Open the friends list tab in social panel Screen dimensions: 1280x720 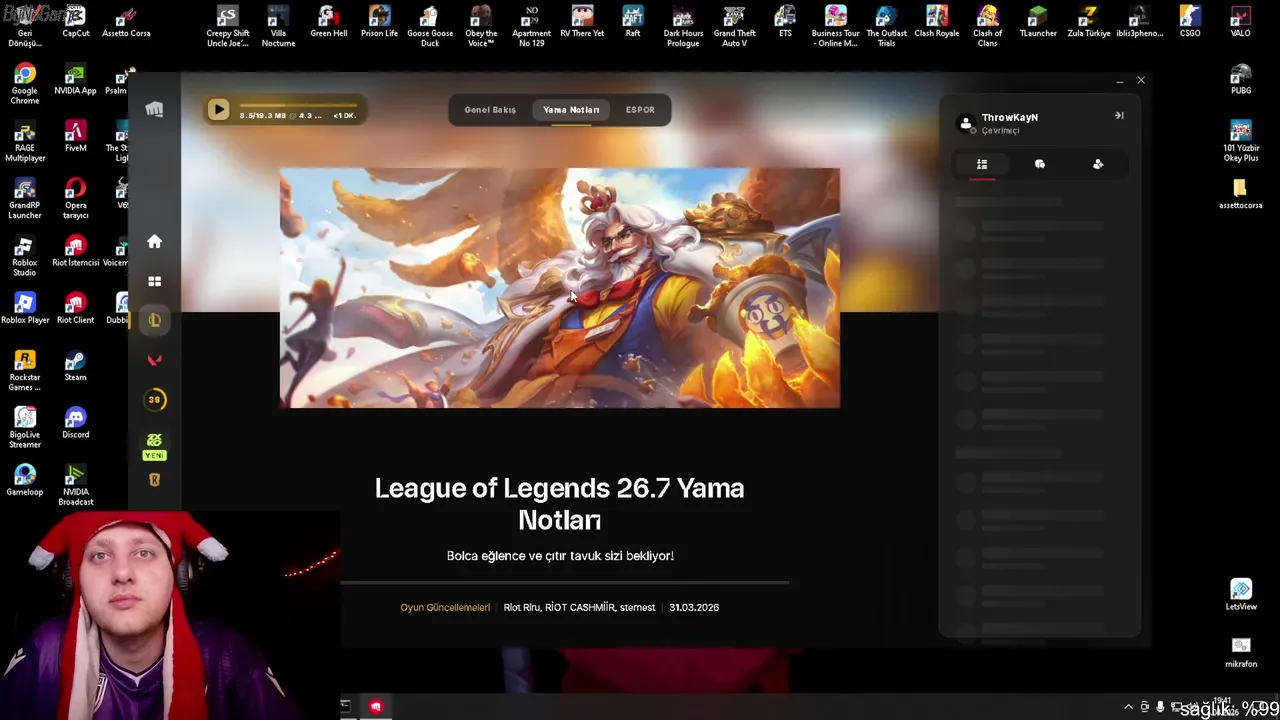[x=982, y=164]
